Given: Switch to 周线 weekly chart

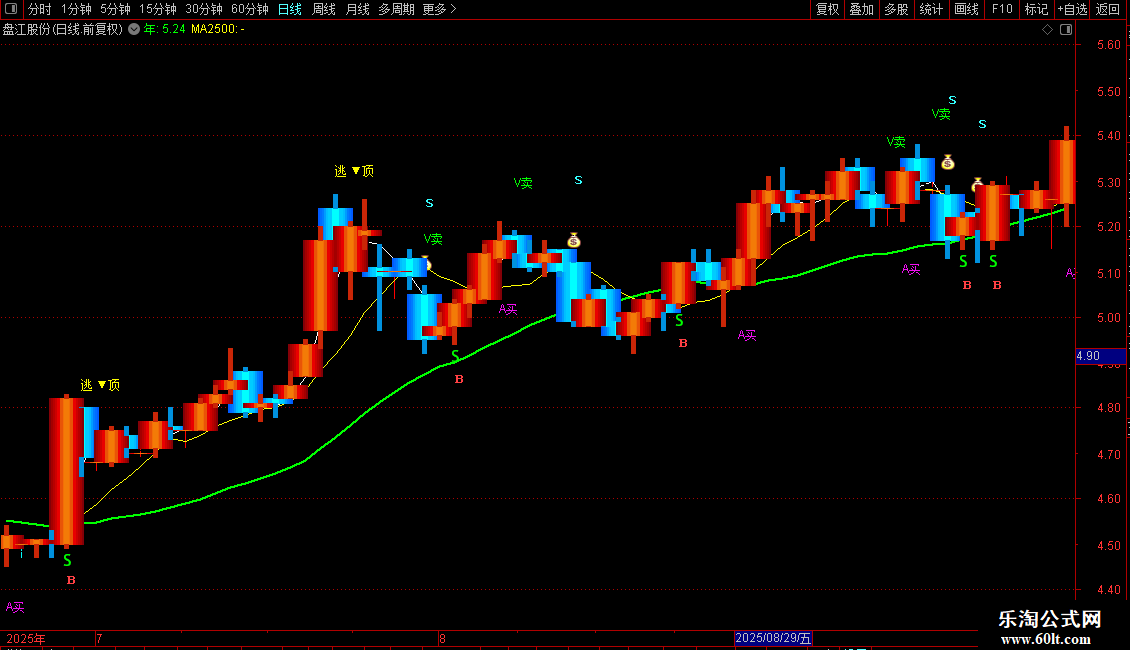Looking at the screenshot, I should pyautogui.click(x=324, y=9).
